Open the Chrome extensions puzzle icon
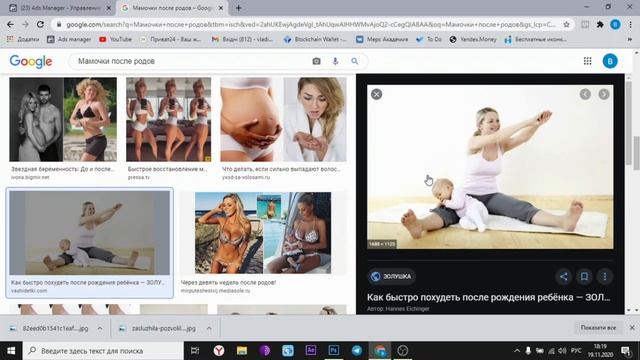640x360 pixels. pos(600,24)
